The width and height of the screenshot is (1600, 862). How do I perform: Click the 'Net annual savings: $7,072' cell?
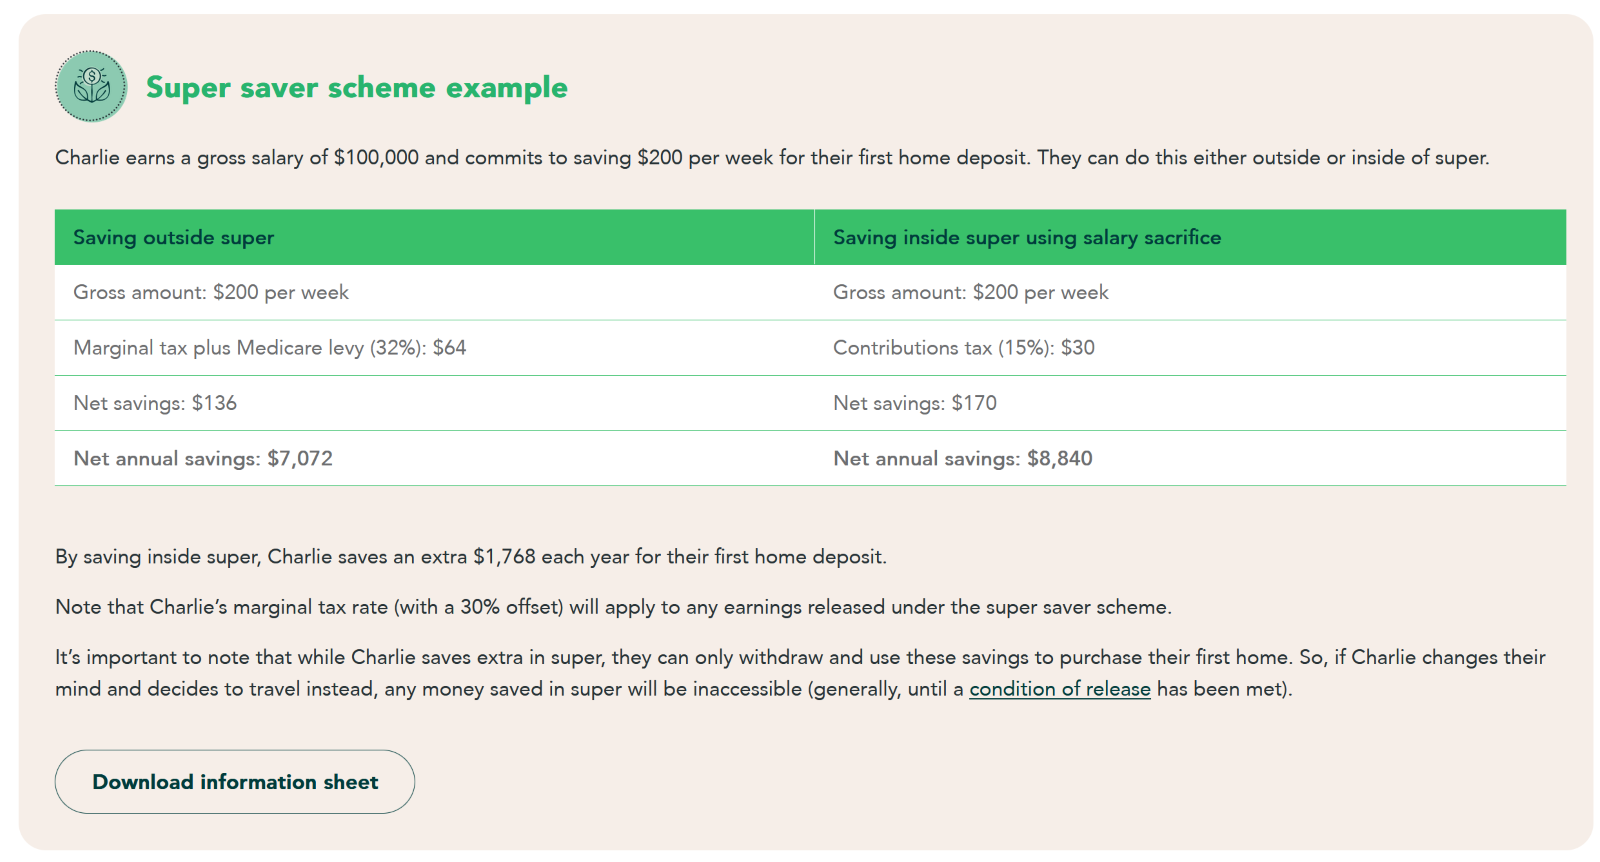coord(203,459)
